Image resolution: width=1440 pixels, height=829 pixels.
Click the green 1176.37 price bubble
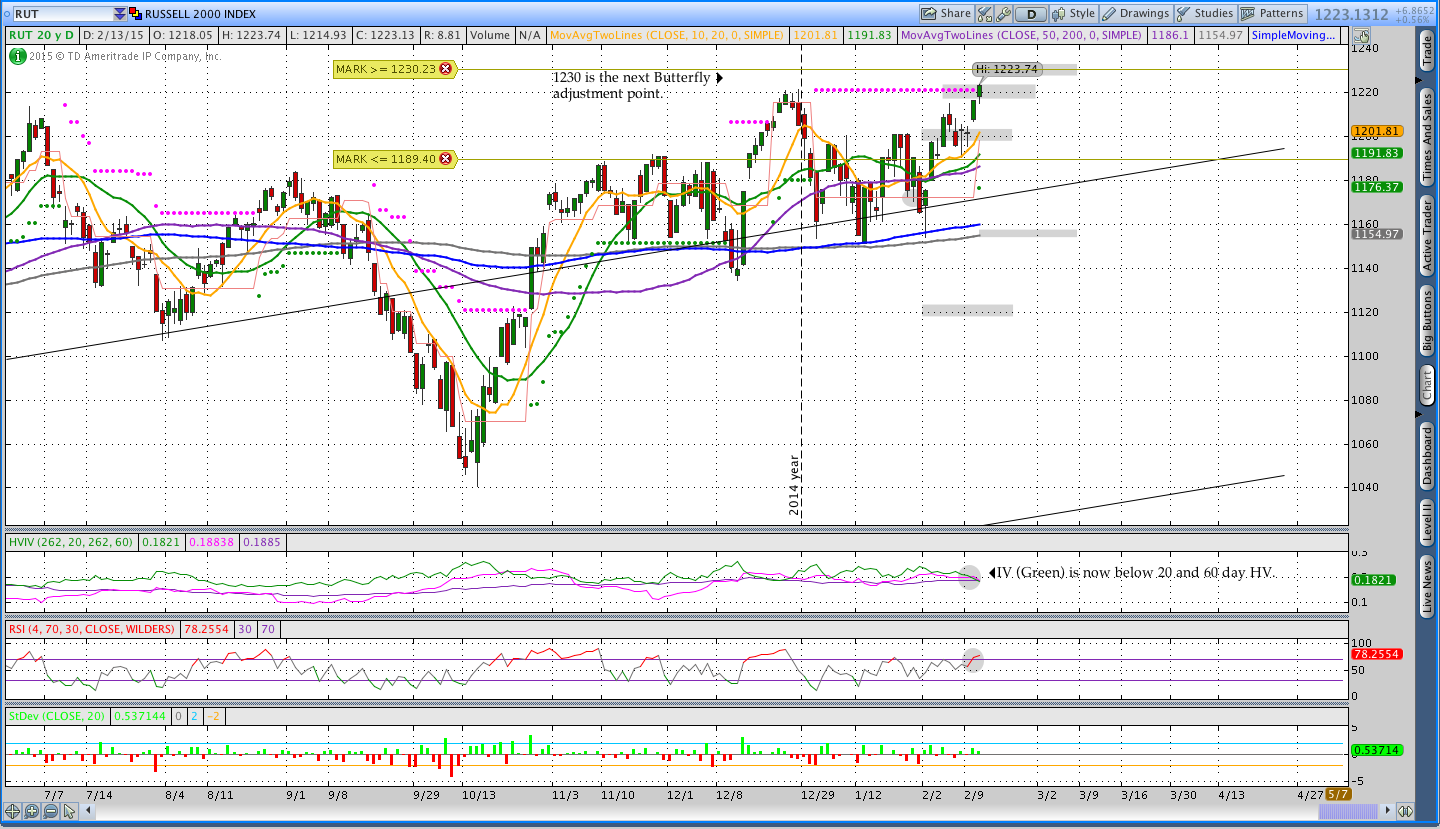click(1376, 187)
